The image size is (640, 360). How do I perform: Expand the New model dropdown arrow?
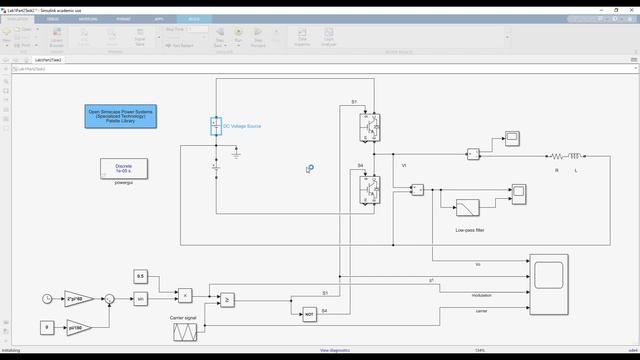coord(7,45)
